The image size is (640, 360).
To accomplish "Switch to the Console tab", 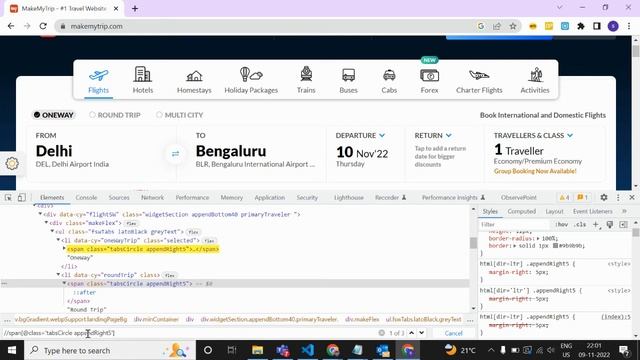I will coord(86,198).
